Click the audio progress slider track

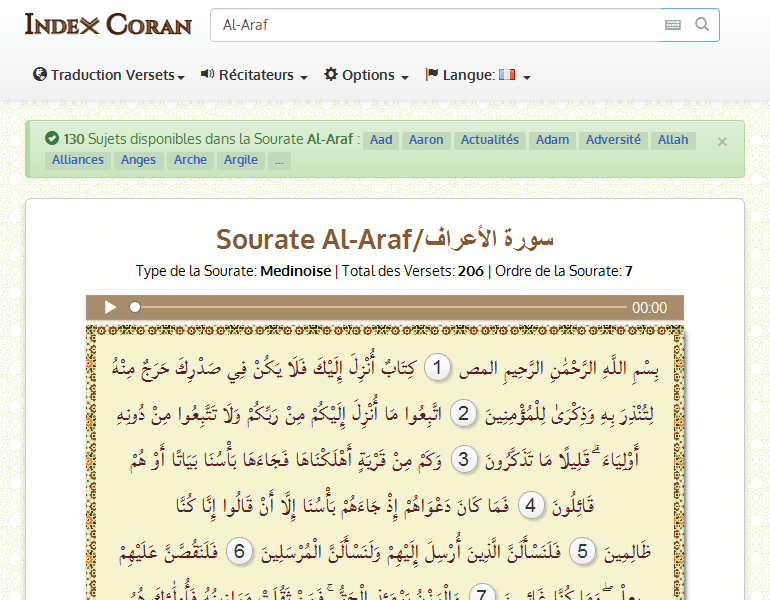(380, 308)
